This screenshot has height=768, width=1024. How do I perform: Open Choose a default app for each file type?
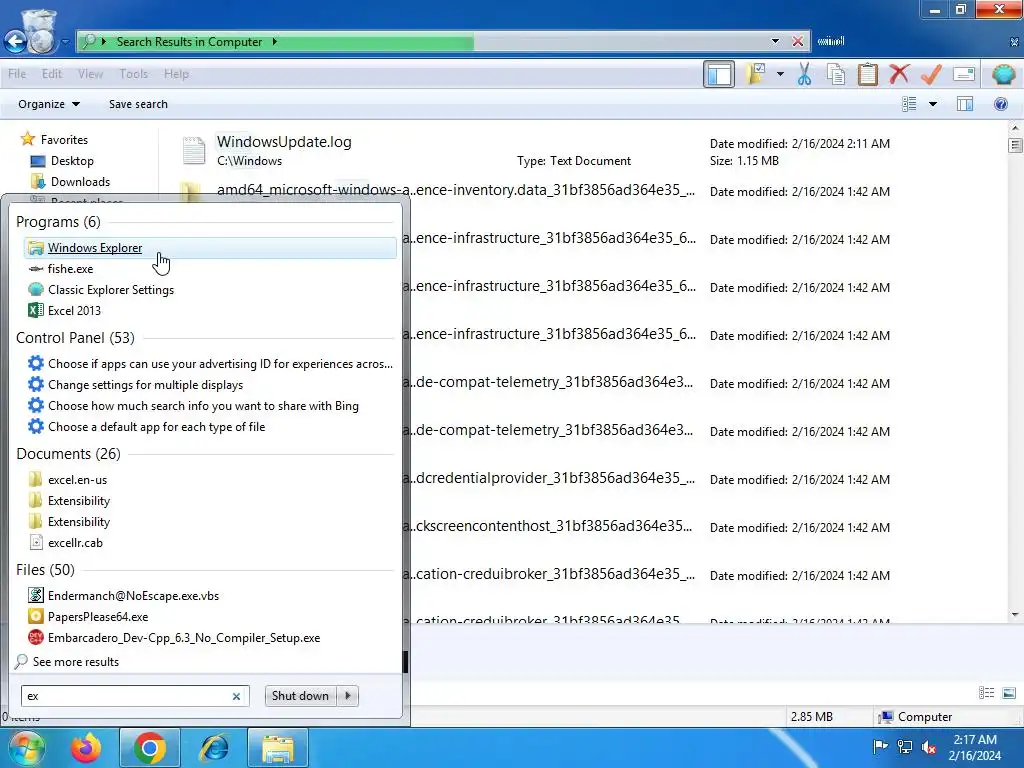pyautogui.click(x=156, y=426)
